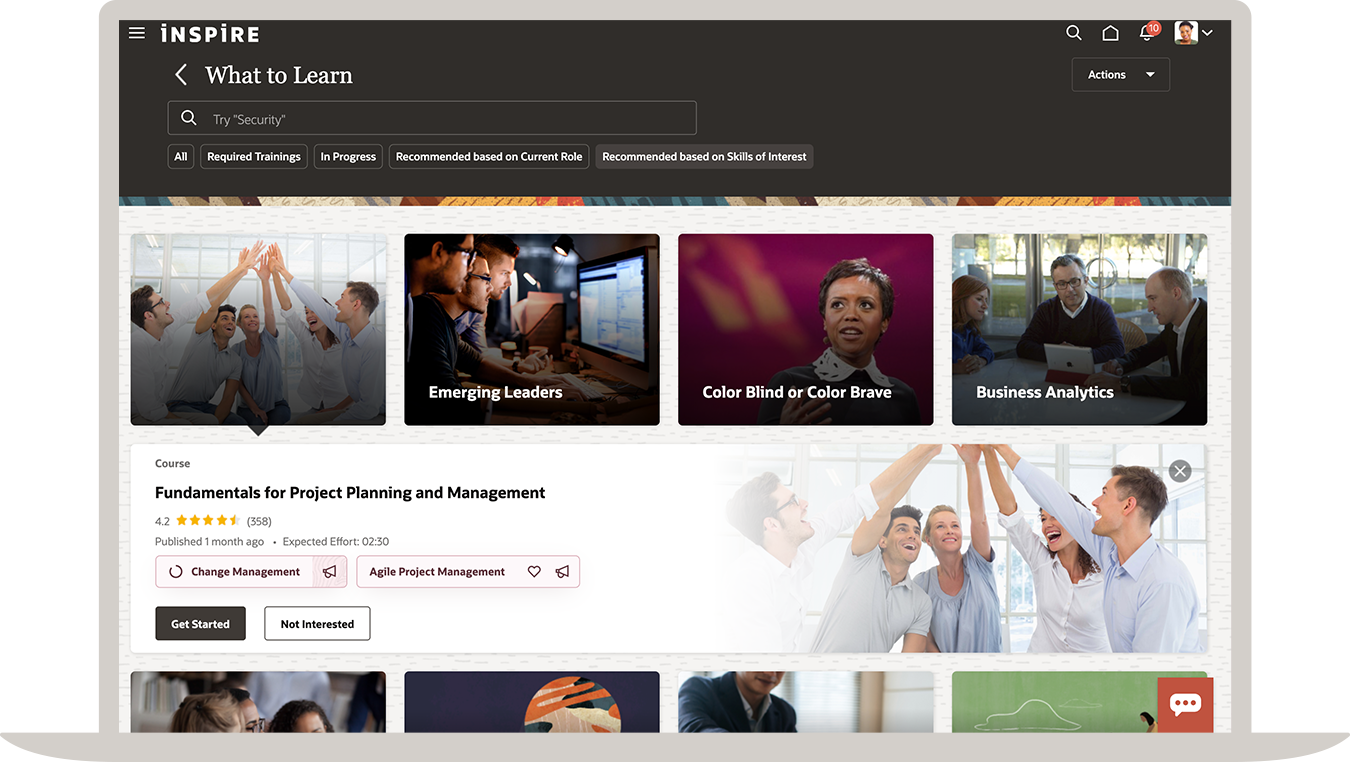The height and width of the screenshot is (762, 1350).
Task: Select the All filter
Action: (x=181, y=157)
